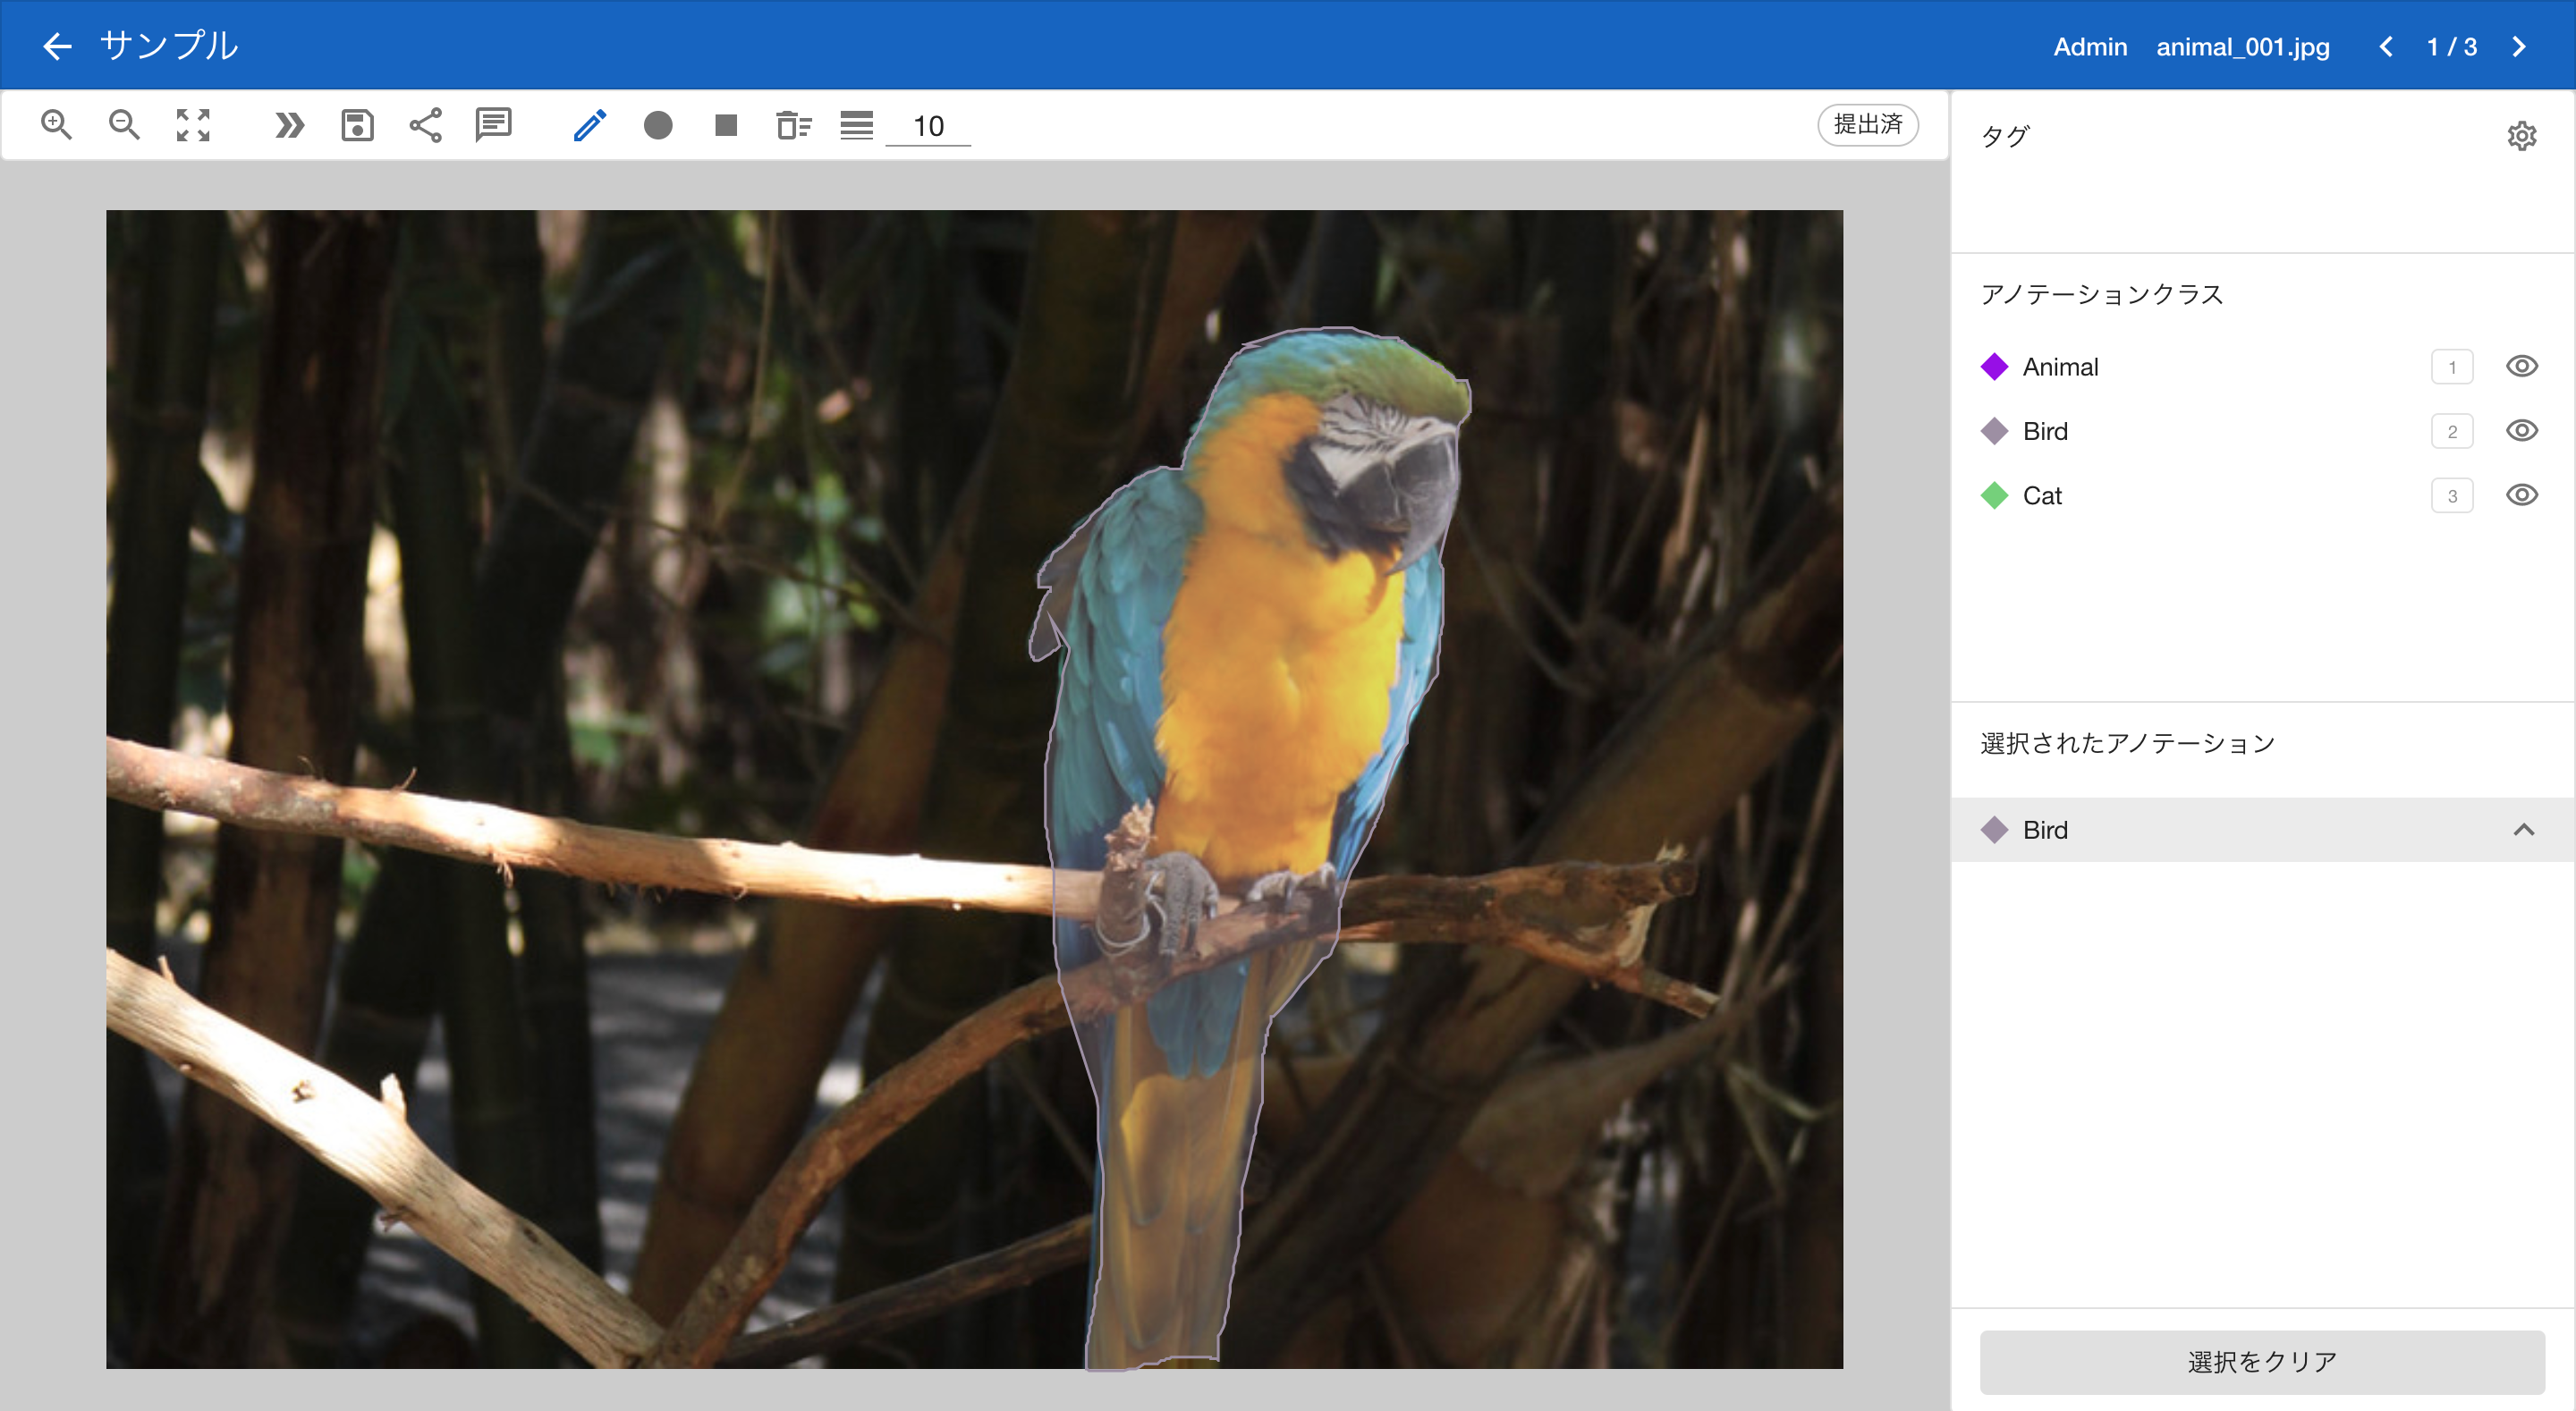
Task: Select the circle brush shape tool
Action: pos(658,125)
